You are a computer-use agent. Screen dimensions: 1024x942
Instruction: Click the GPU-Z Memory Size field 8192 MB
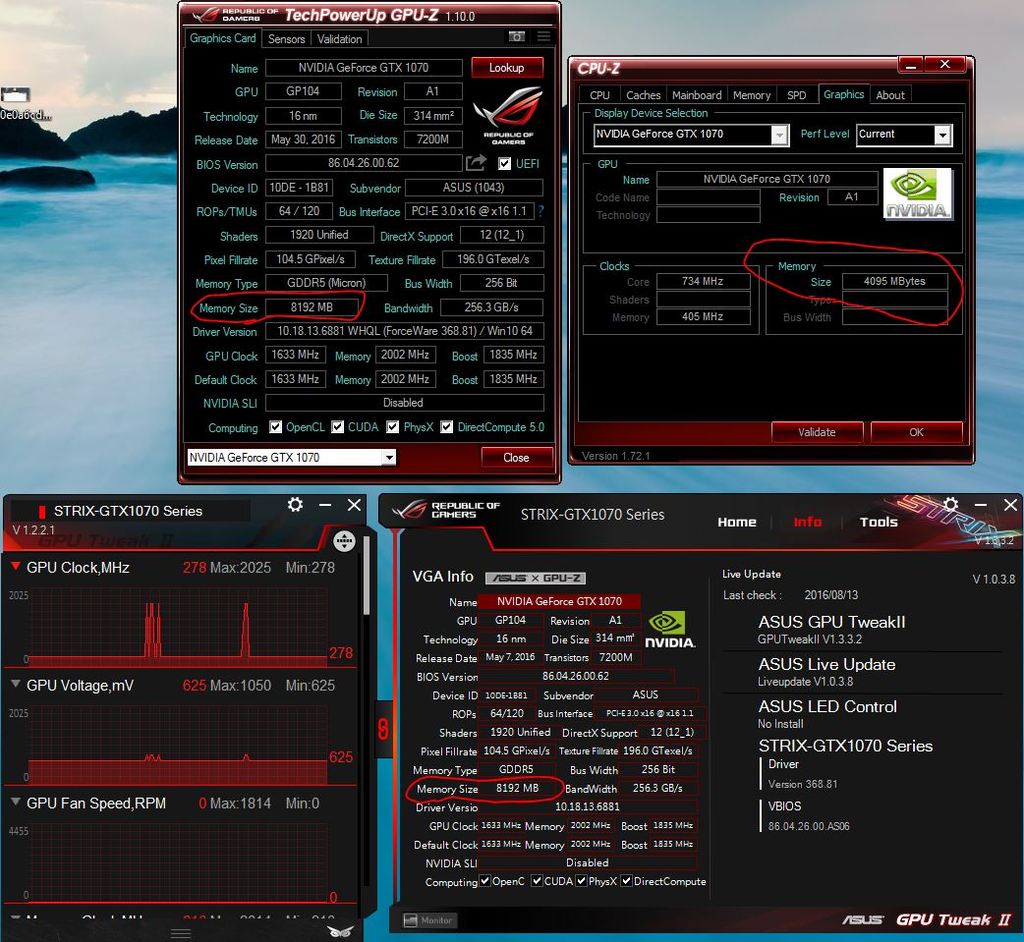(x=312, y=307)
